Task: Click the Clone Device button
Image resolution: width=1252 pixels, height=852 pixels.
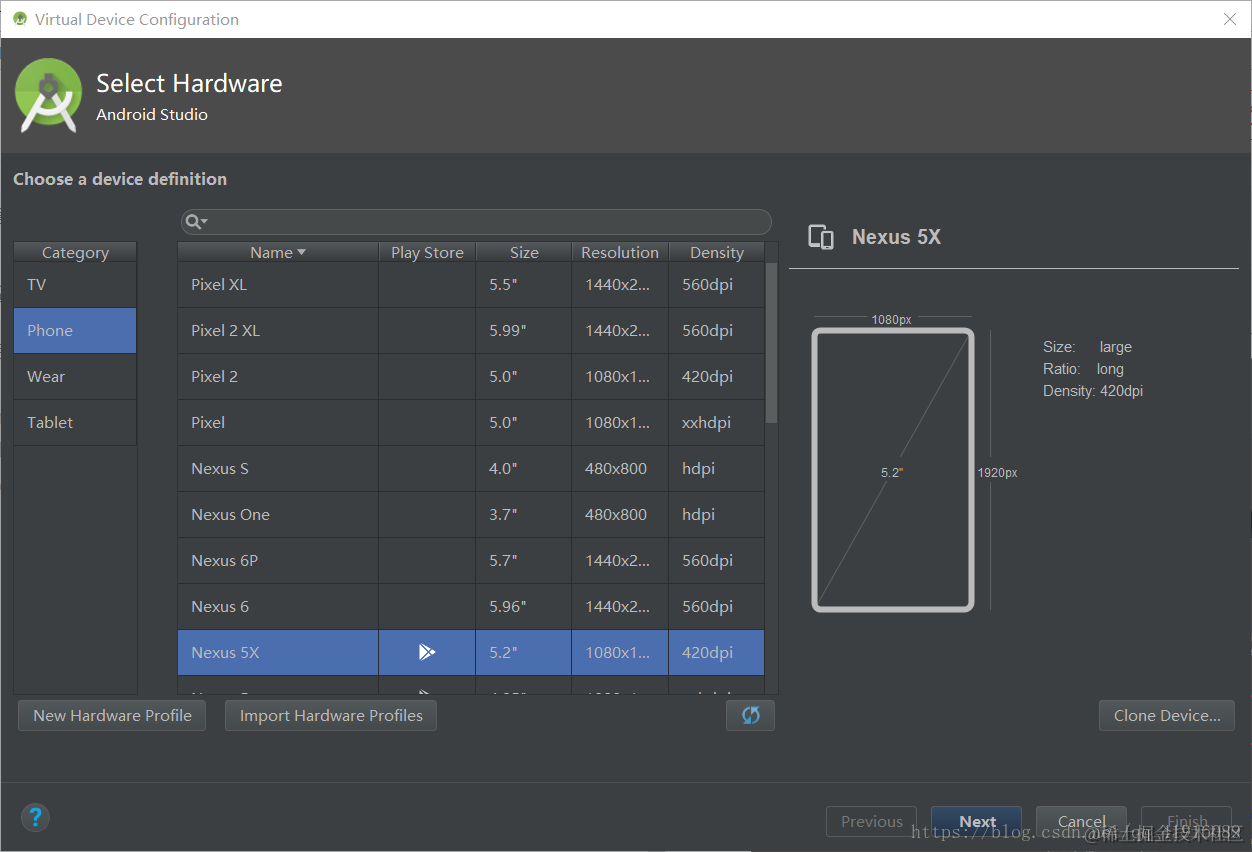Action: tap(1167, 715)
